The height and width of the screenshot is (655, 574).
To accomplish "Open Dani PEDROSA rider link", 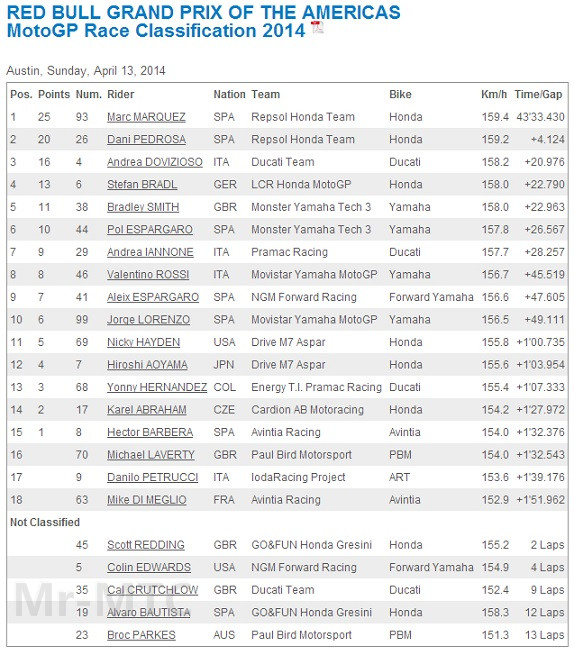I will (x=146, y=140).
